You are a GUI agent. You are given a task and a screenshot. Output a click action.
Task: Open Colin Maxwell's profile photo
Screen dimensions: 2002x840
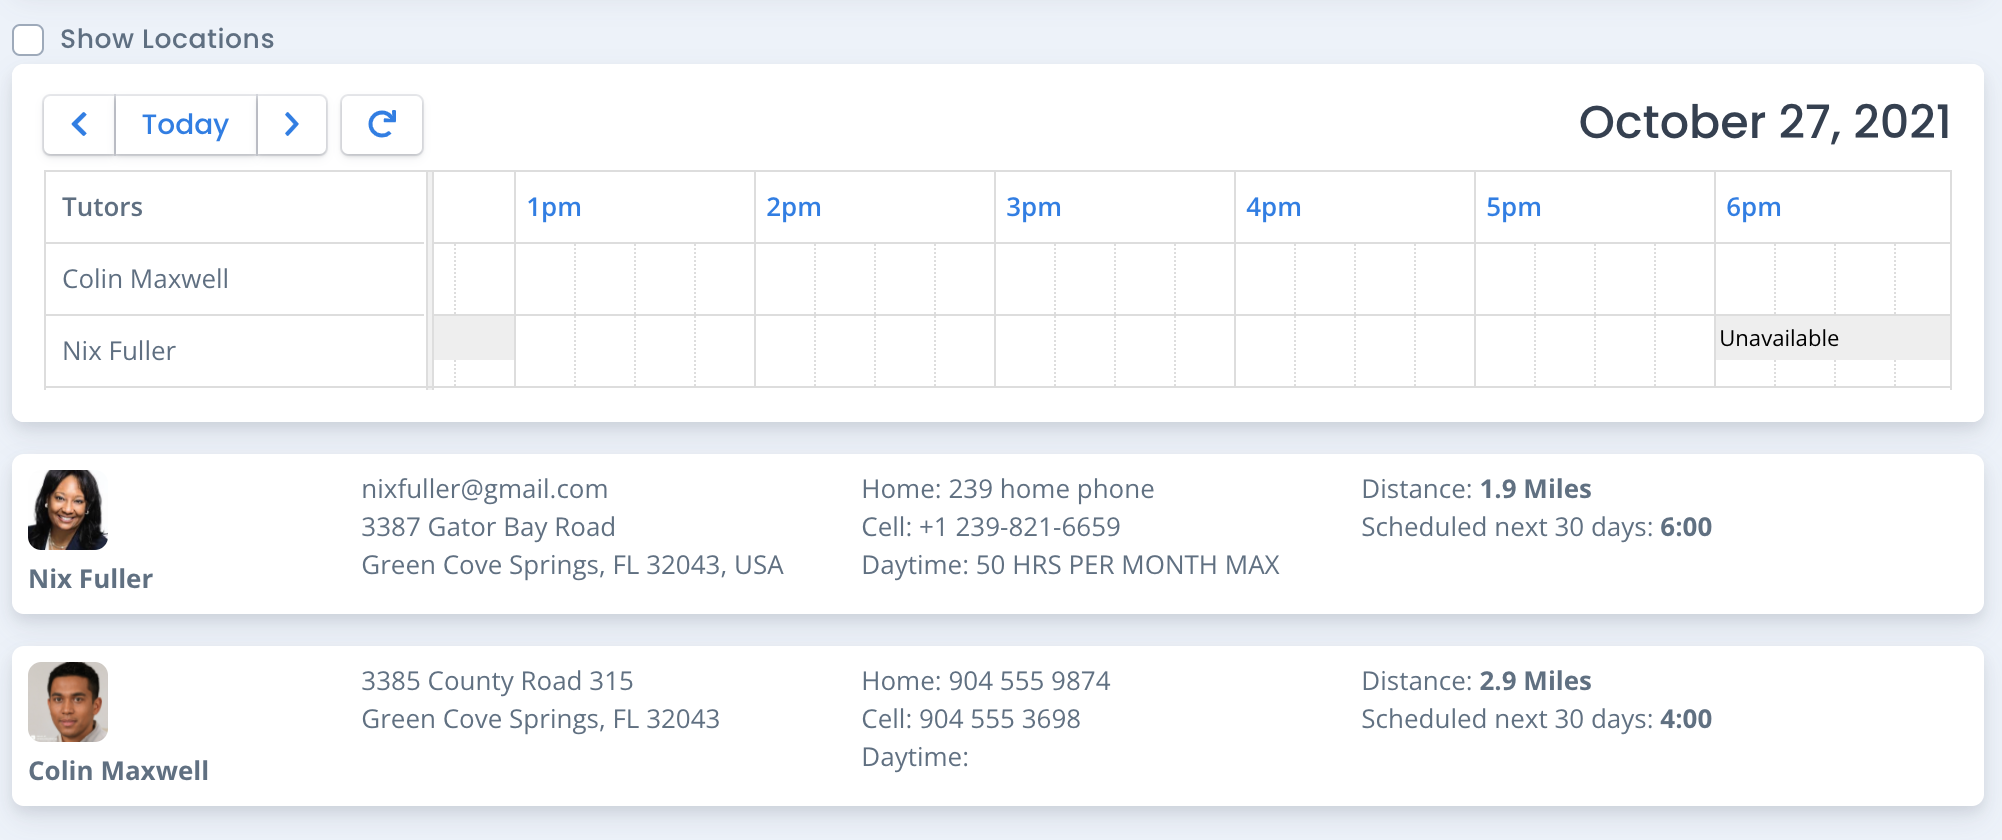68,702
